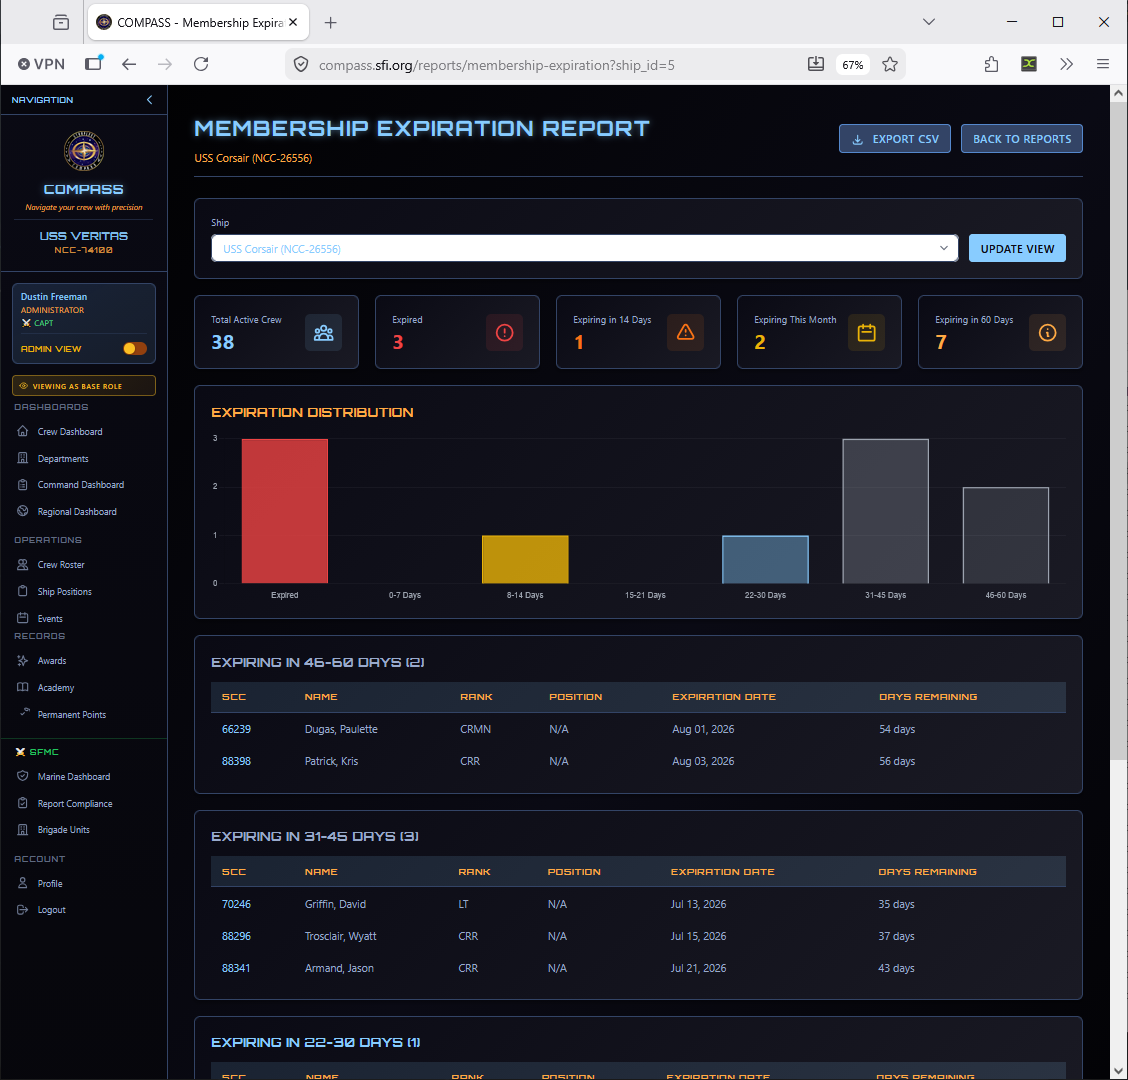Click the name Griffin, David
1128x1080 pixels.
pyautogui.click(x=335, y=904)
